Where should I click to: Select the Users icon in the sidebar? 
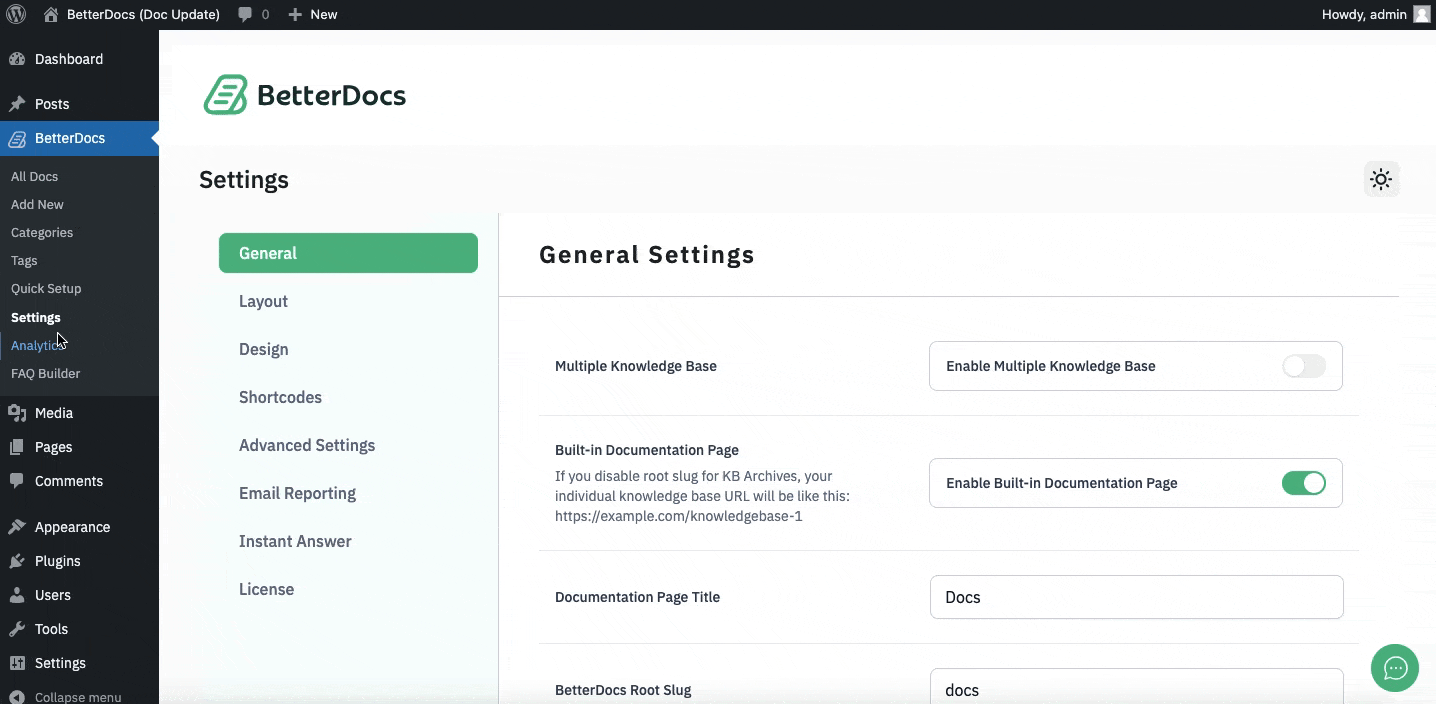coord(16,595)
